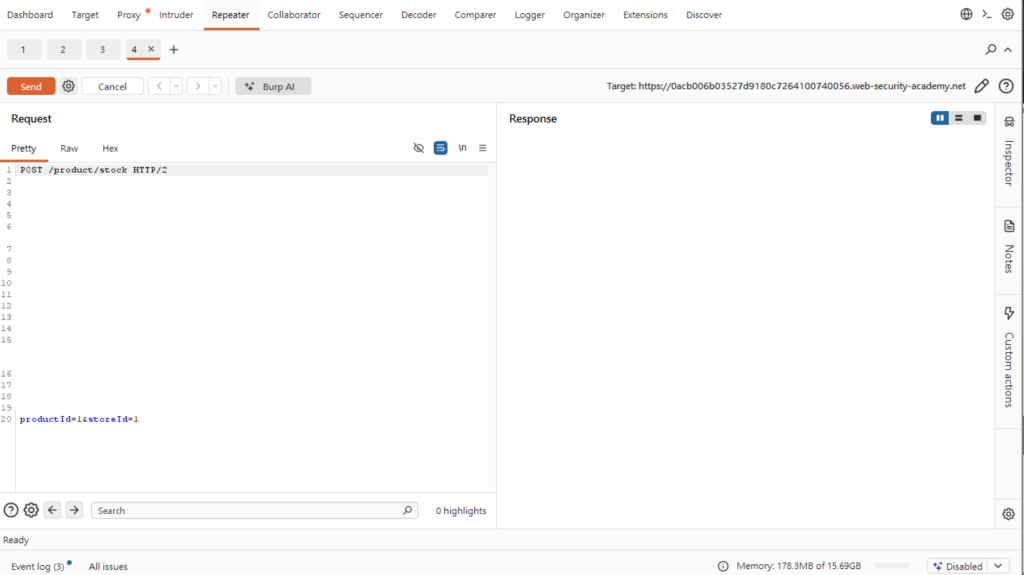Select combined tabbed layout view

pos(978,118)
